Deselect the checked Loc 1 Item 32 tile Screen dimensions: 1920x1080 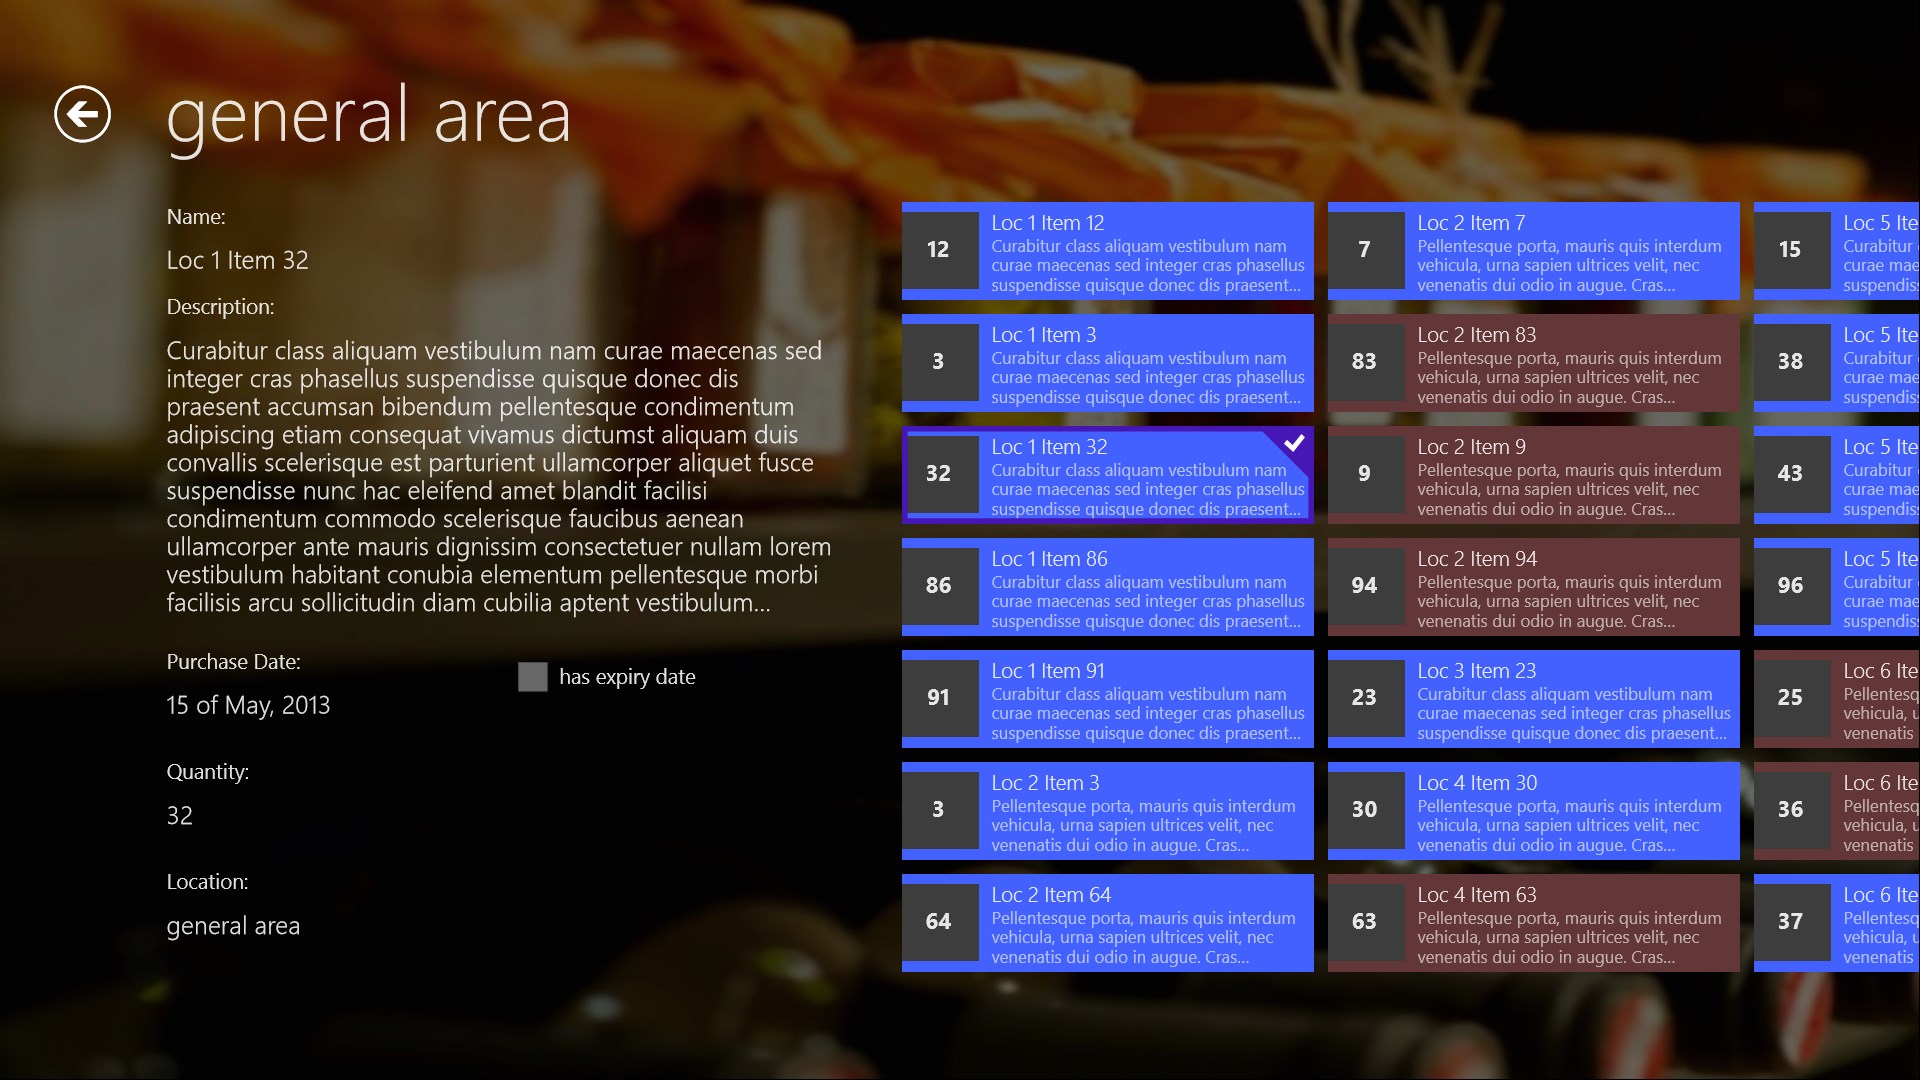tap(1107, 475)
